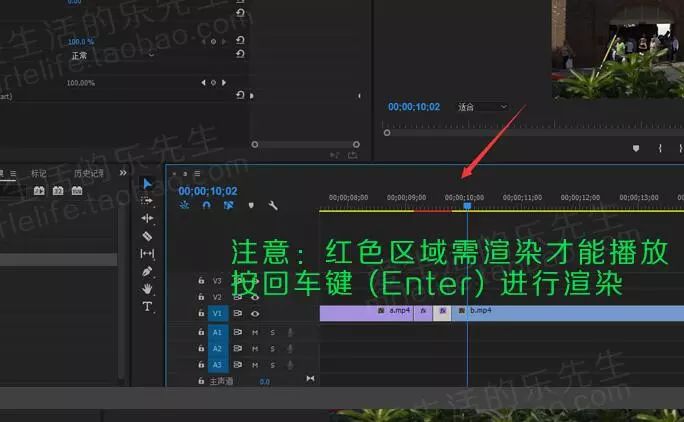Toggle sync lock on track A3
Screen dimensions: 684x422
click(x=238, y=364)
